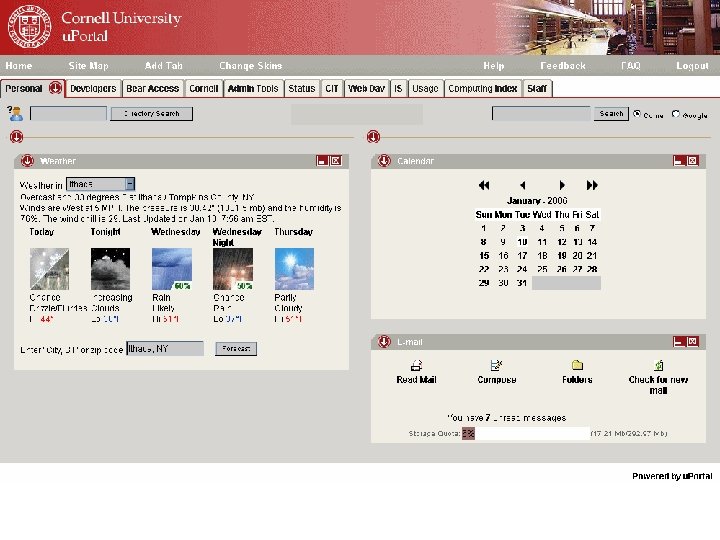Select day 10 in the calendar

coord(522,242)
